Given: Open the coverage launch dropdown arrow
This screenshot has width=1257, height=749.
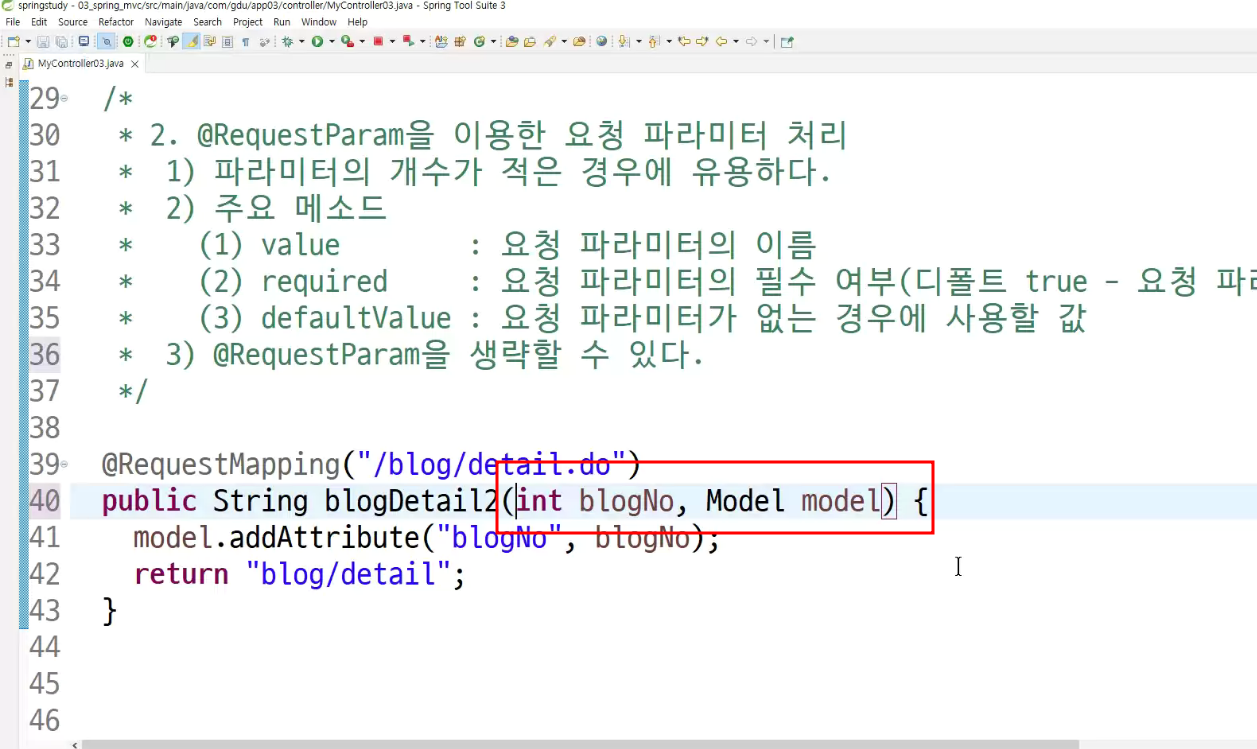Looking at the screenshot, I should (362, 42).
